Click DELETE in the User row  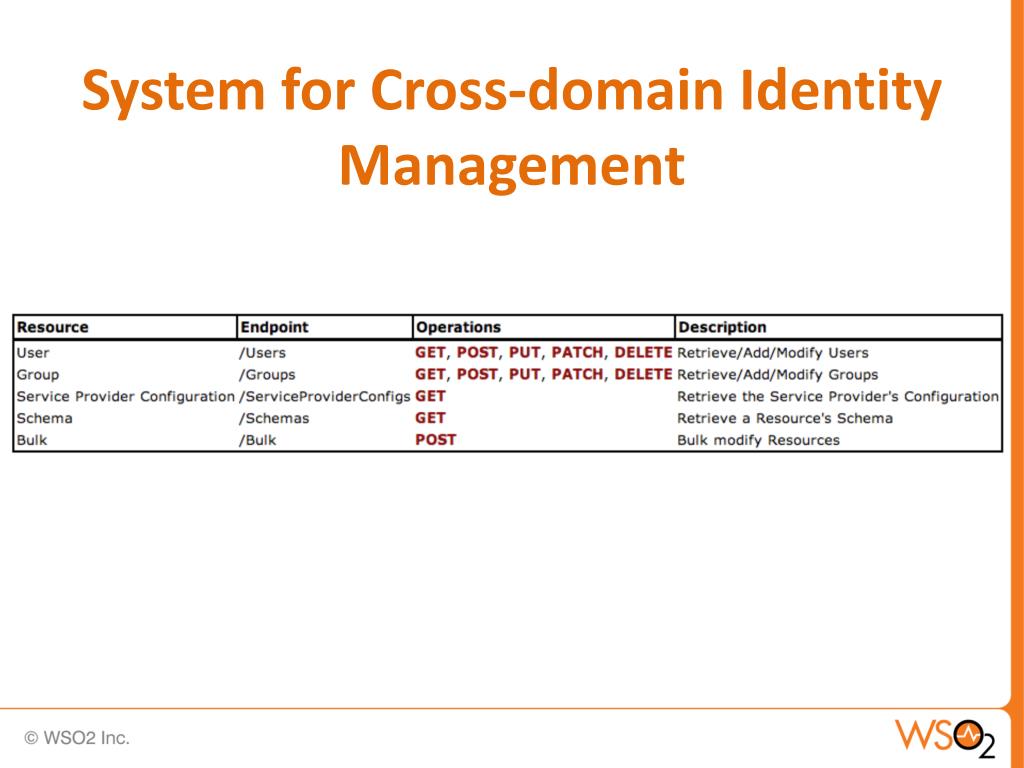coord(643,353)
